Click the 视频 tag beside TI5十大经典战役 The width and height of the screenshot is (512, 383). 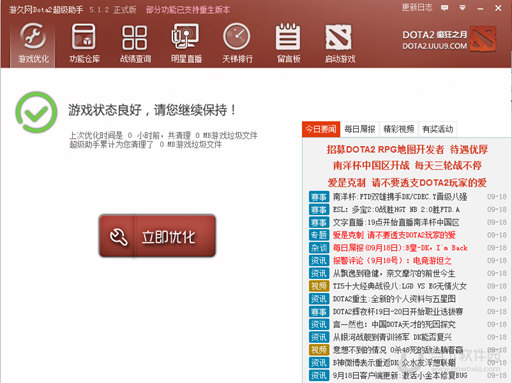pyautogui.click(x=319, y=286)
